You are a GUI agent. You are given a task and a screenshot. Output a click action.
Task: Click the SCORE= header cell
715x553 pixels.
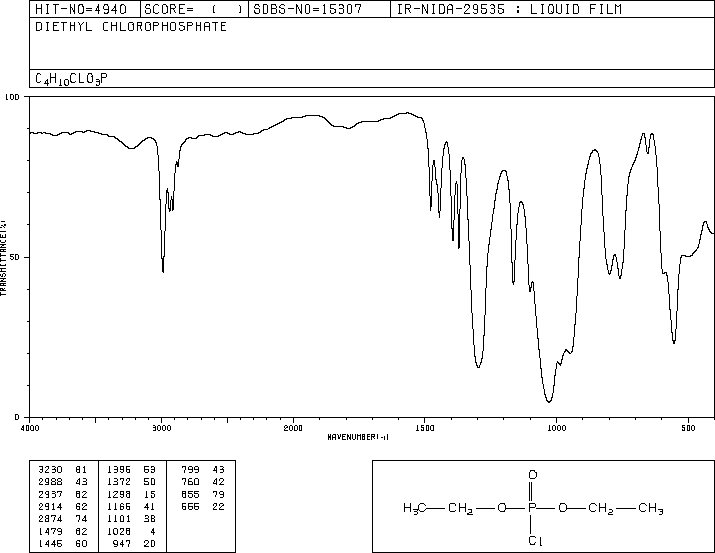(194, 9)
